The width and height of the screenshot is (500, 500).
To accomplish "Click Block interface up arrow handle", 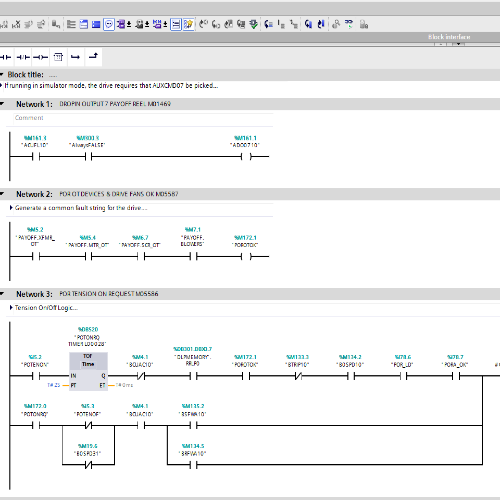I will [x=441, y=44].
